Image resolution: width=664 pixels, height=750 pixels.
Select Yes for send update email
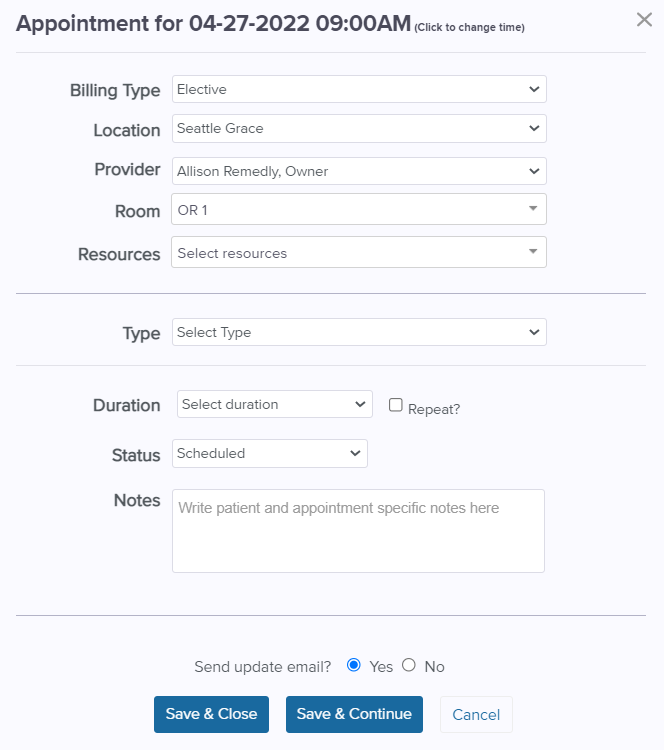click(x=354, y=664)
